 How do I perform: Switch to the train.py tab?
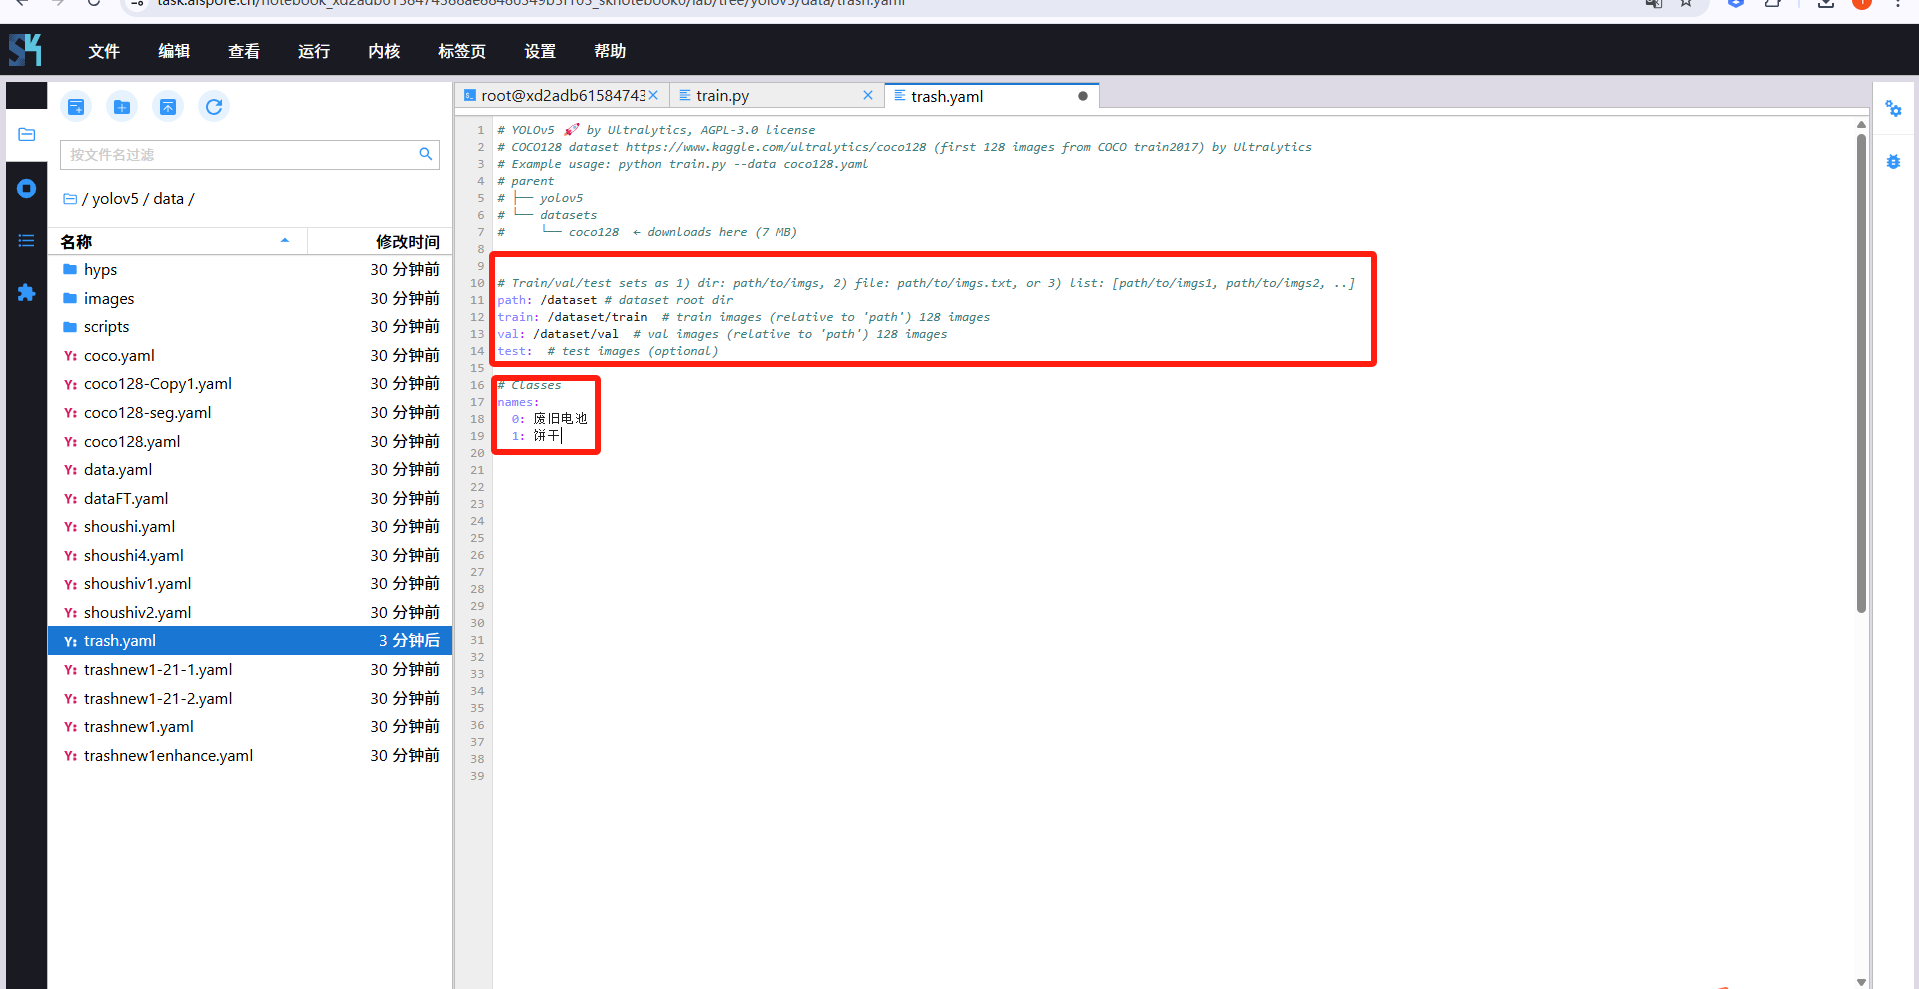722,96
